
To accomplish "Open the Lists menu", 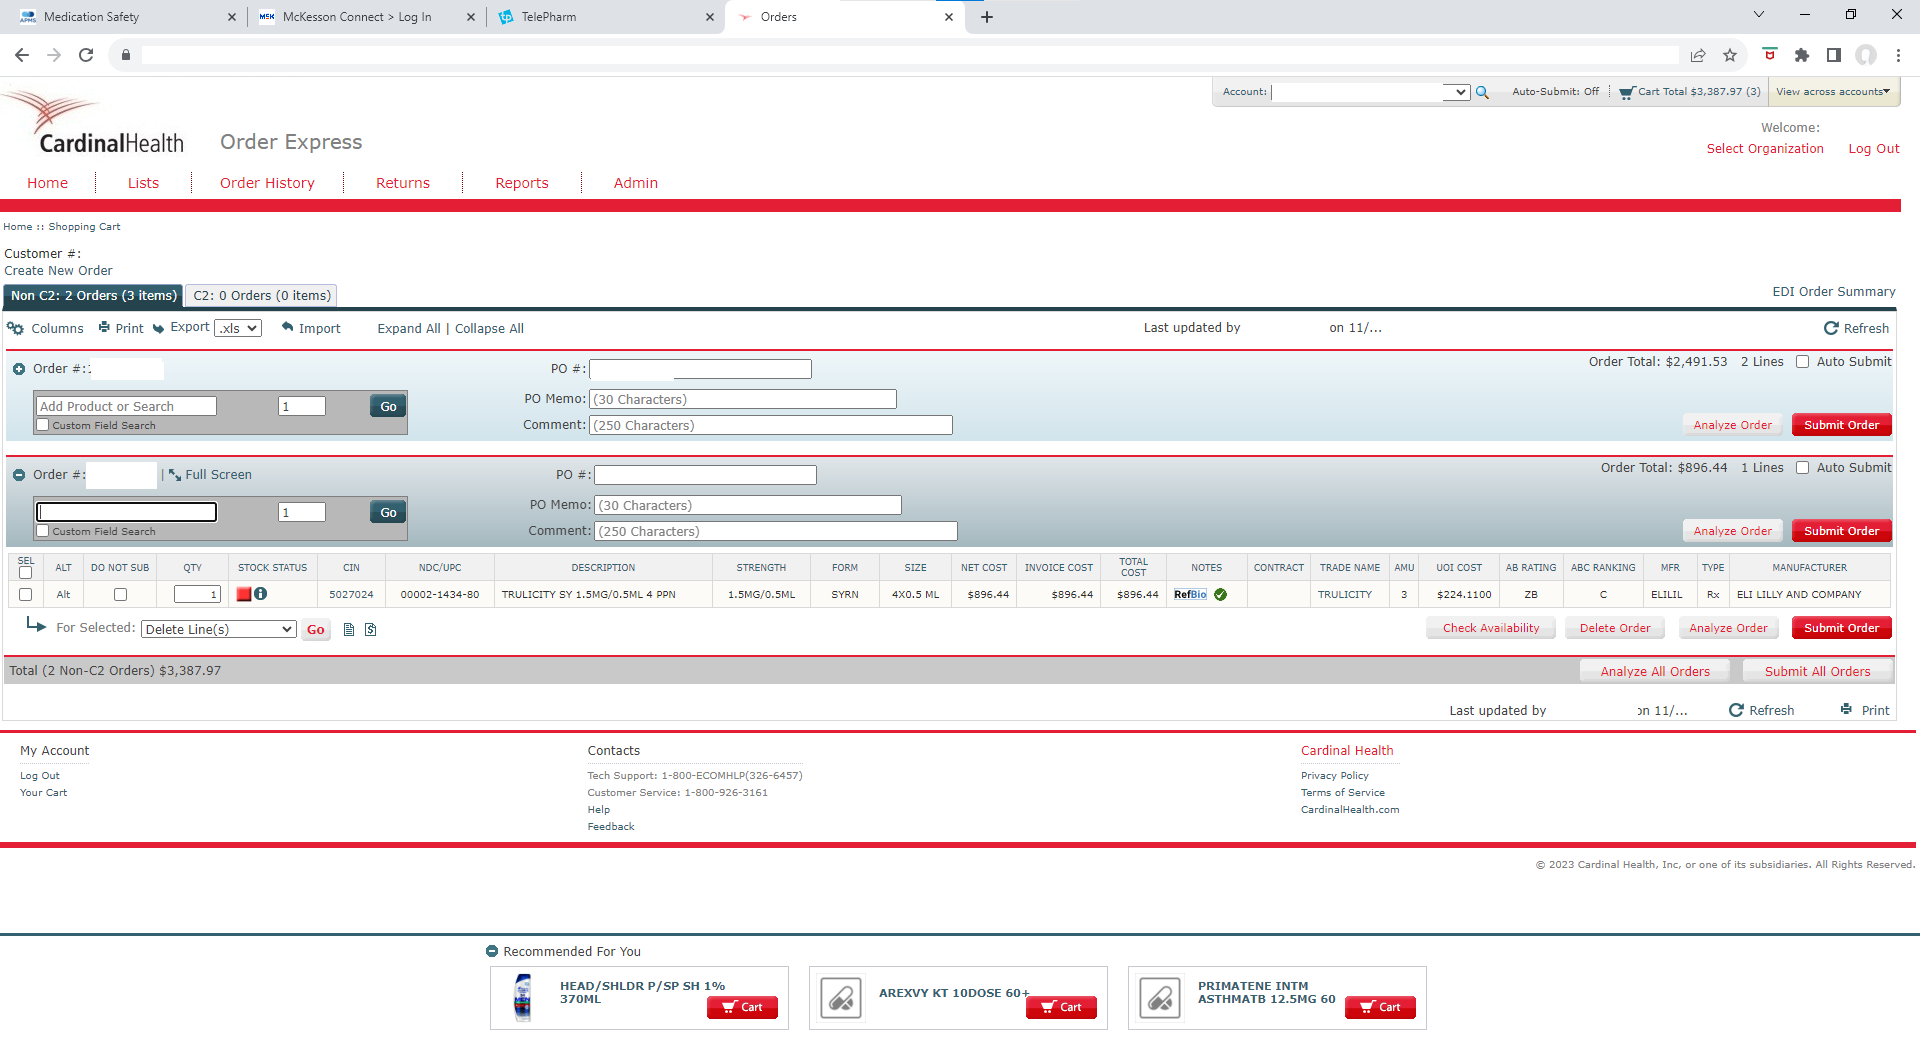I will point(143,183).
